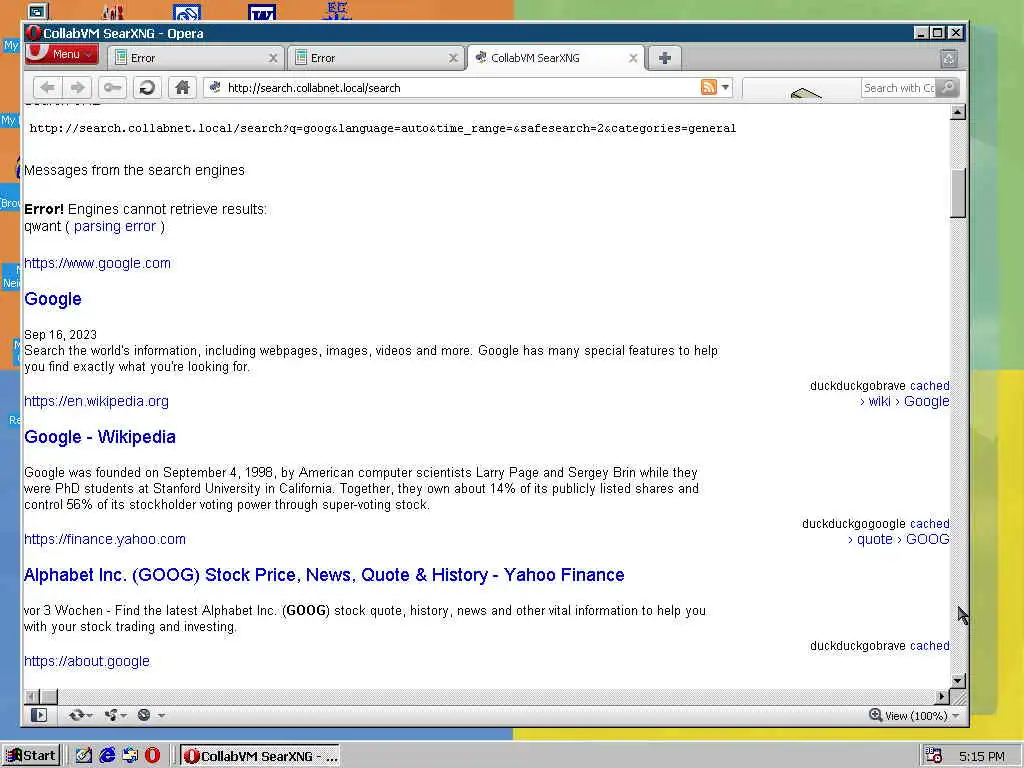Click the Messages from the search engines heading
This screenshot has width=1024, height=768.
tap(135, 170)
